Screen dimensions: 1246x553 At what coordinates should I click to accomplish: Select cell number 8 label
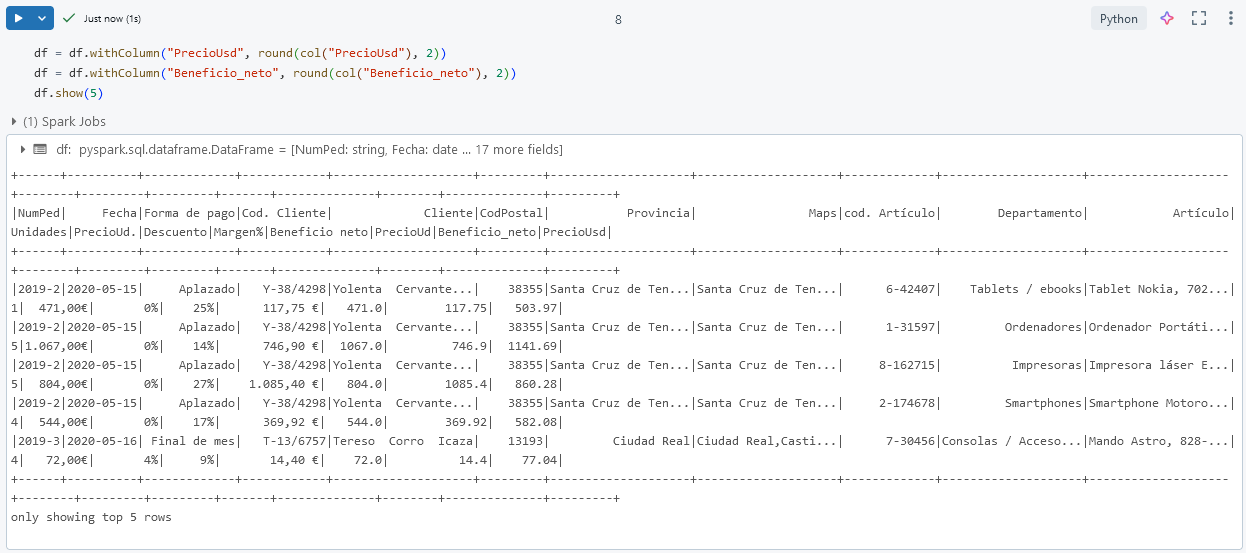618,19
